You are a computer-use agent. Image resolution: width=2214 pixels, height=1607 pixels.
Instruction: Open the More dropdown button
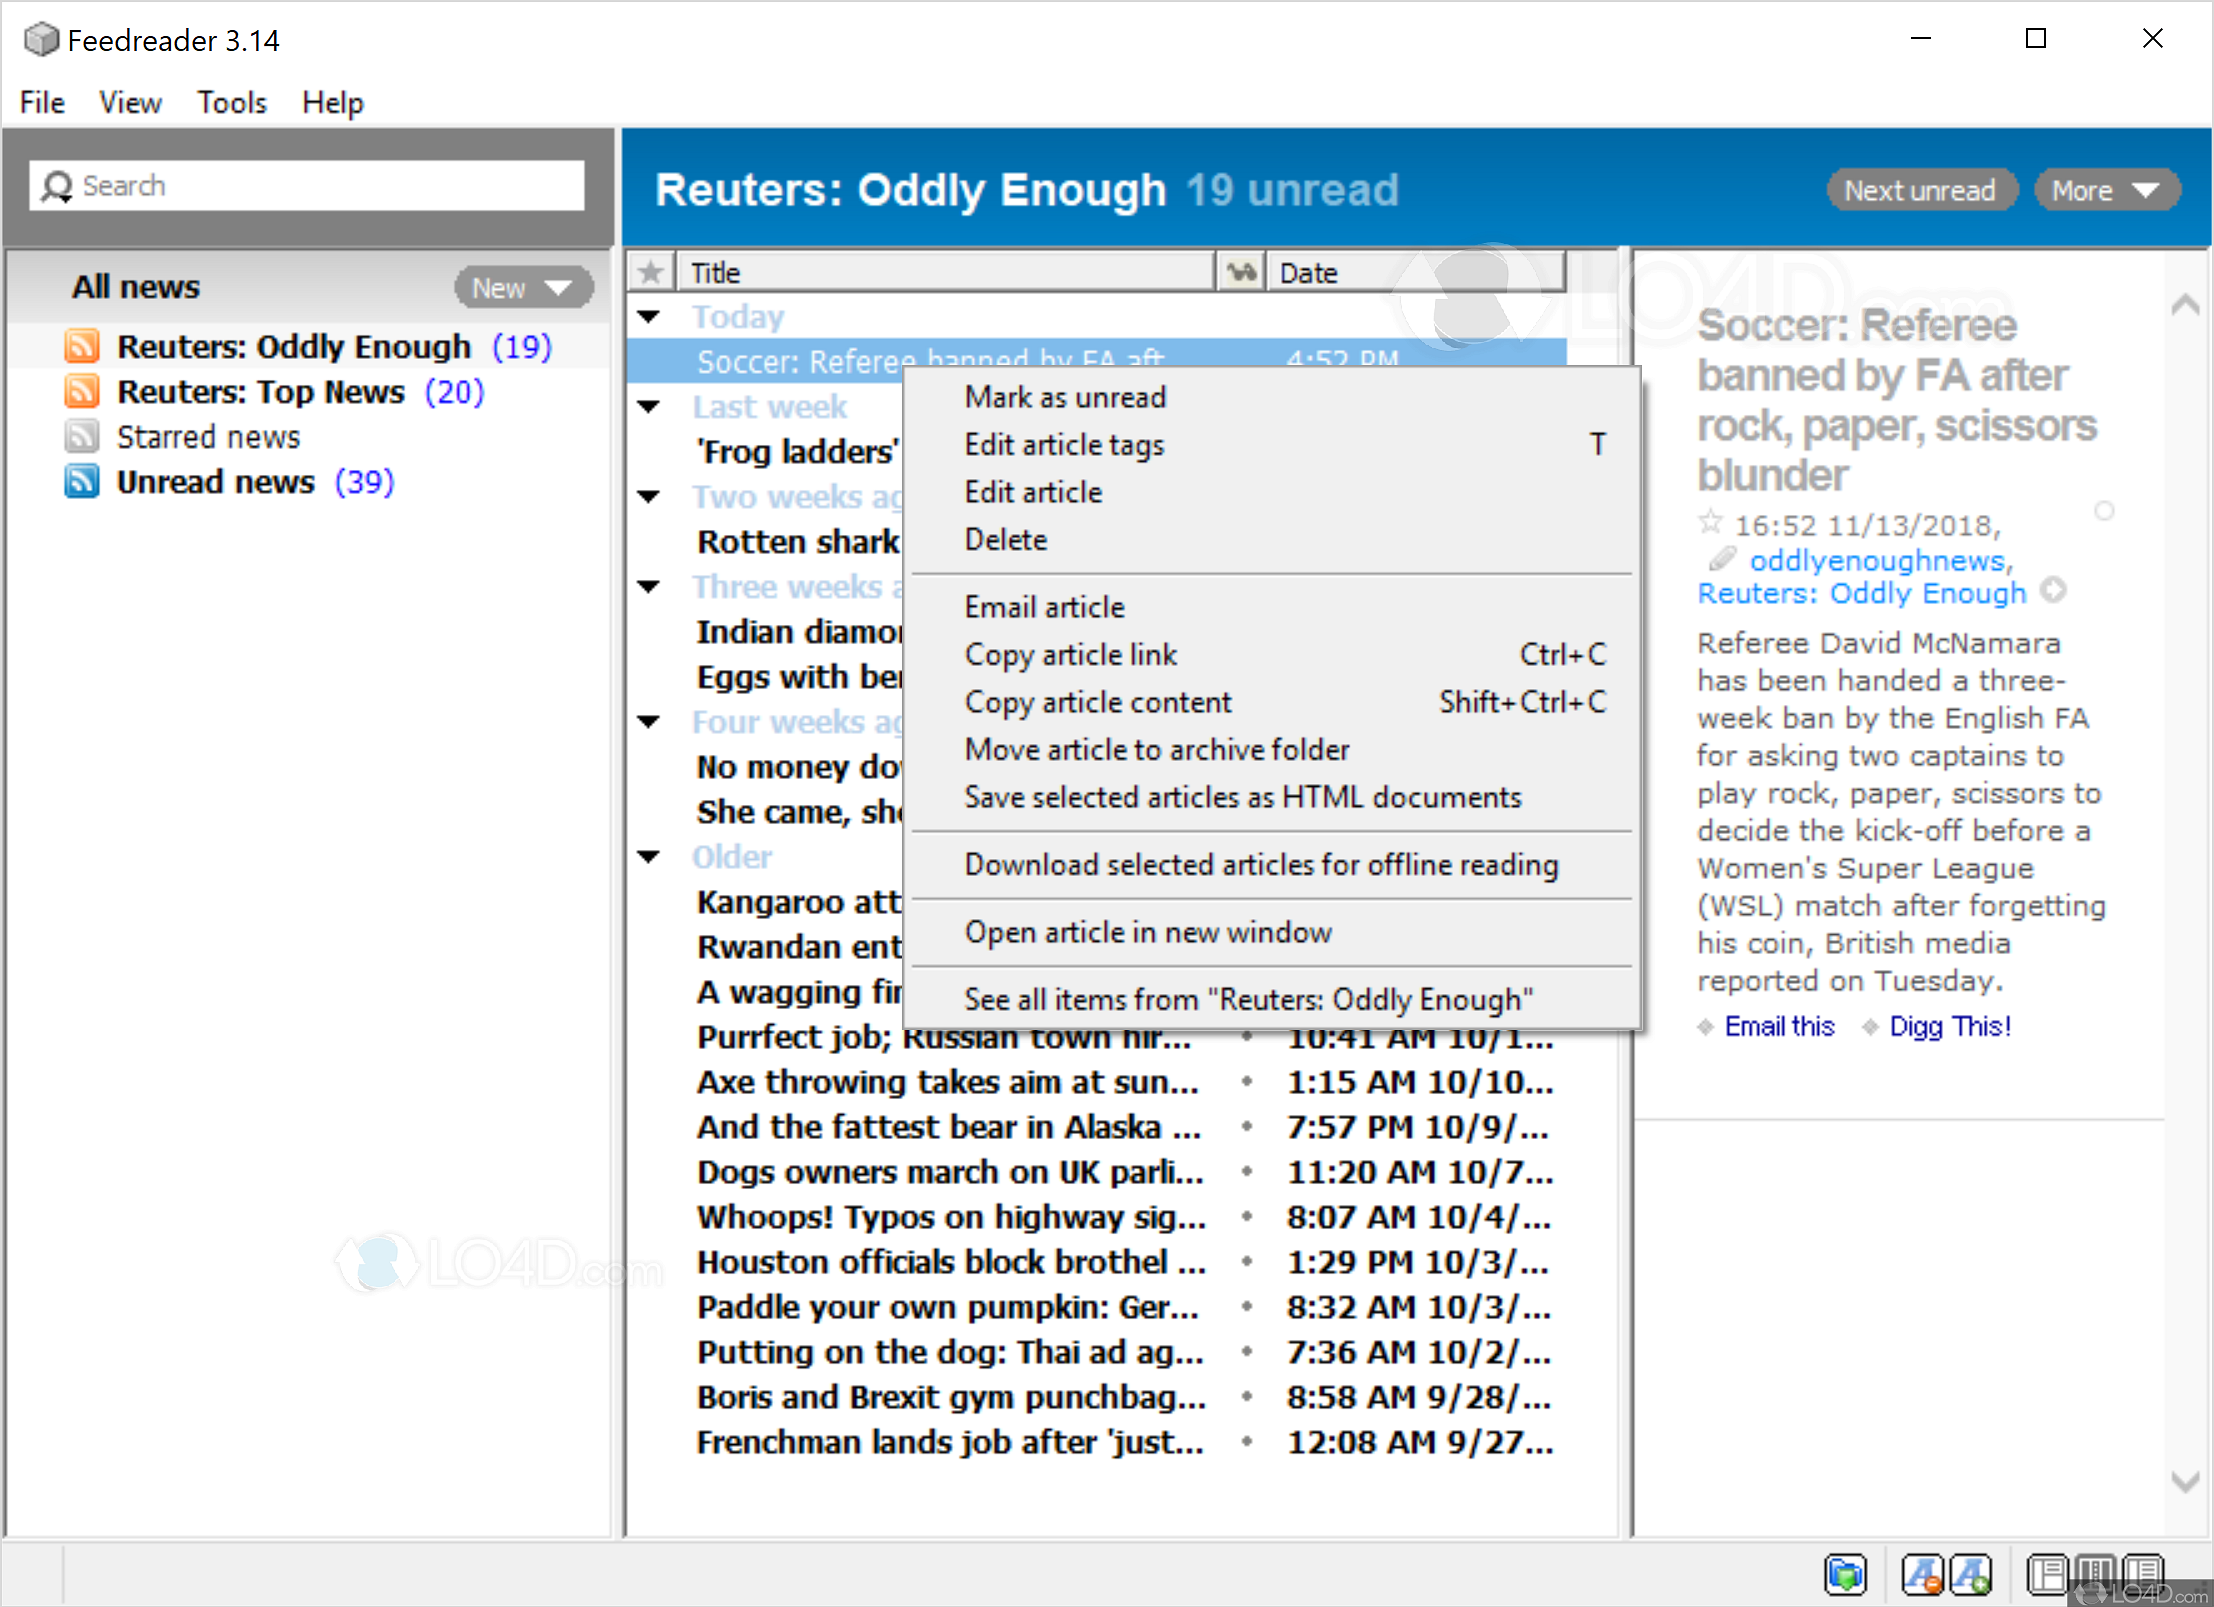[2106, 190]
